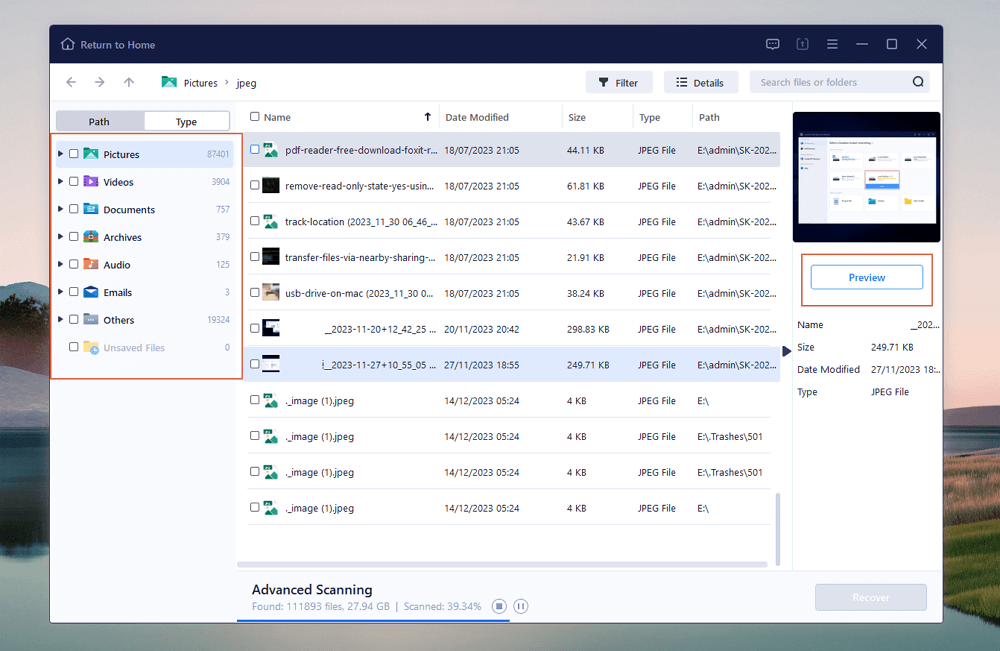
Task: Switch to the Type tab
Action: click(186, 122)
